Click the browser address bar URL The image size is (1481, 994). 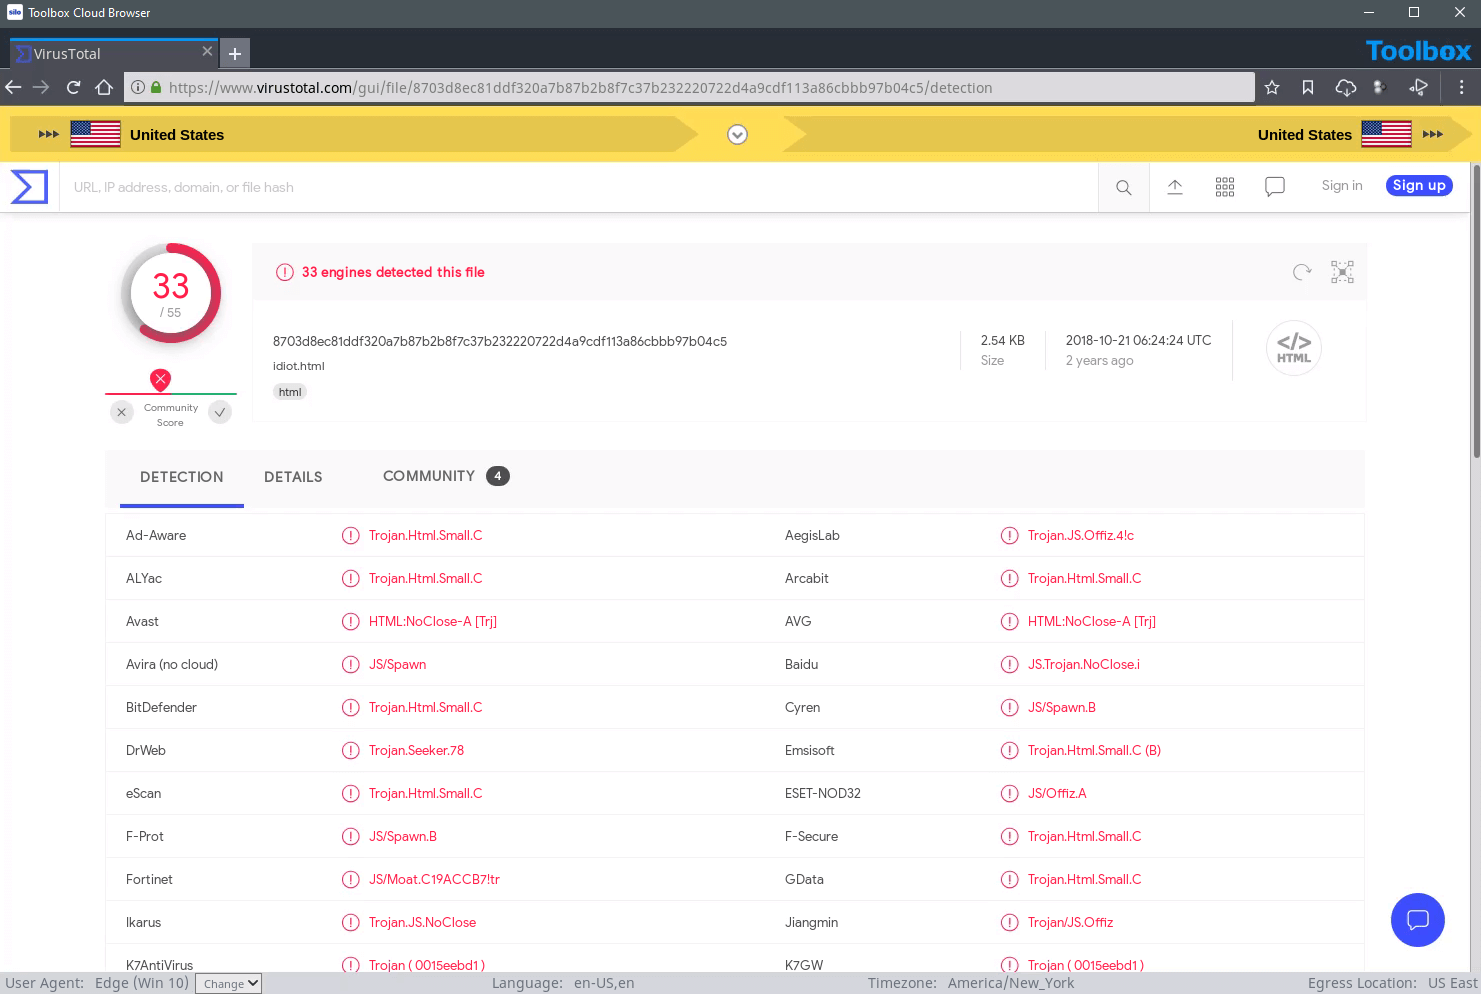(x=690, y=88)
